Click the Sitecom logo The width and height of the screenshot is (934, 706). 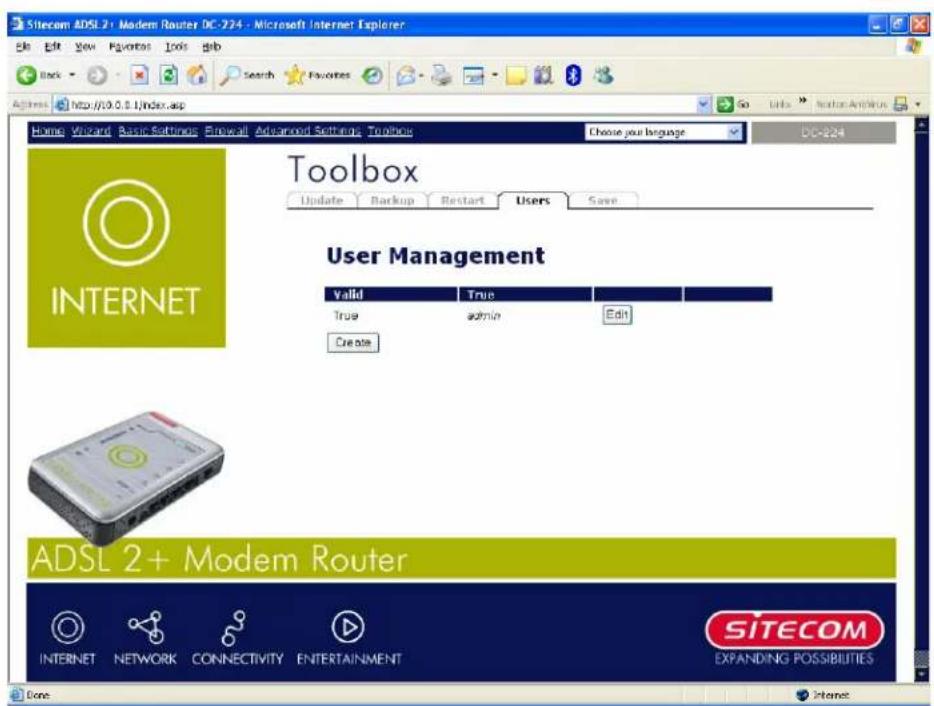[x=795, y=630]
